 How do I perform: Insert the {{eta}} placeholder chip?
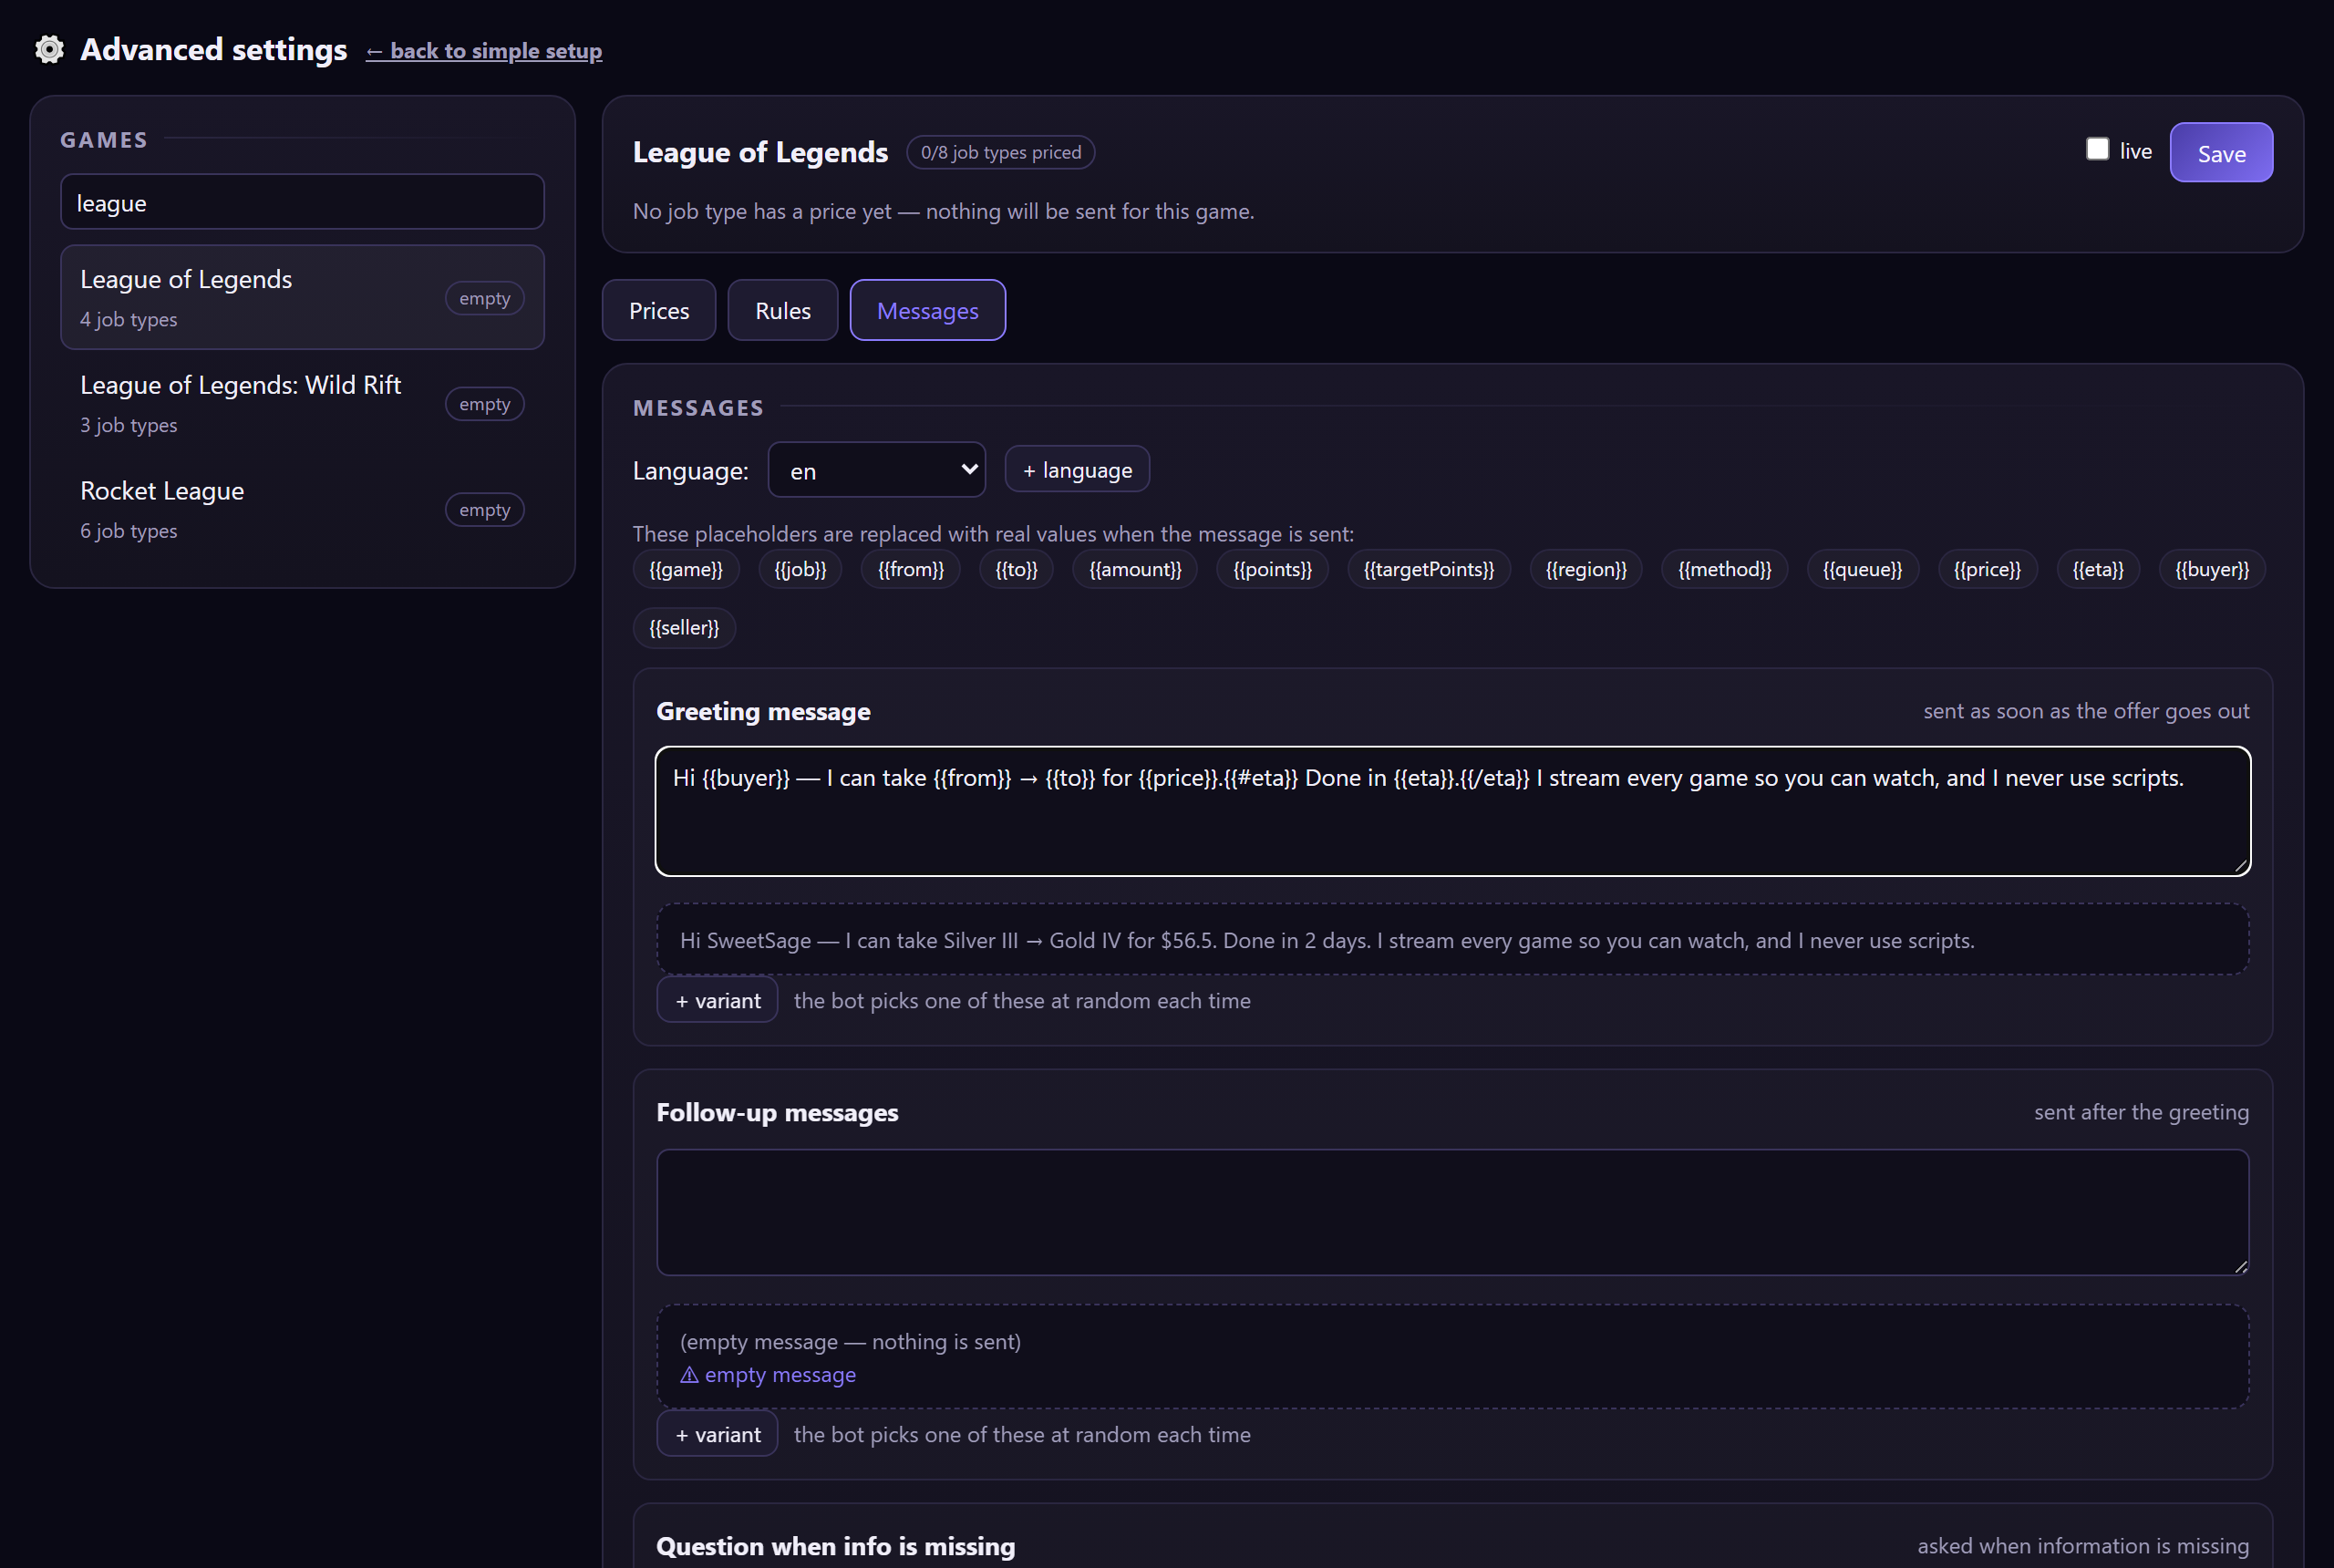point(2098,569)
